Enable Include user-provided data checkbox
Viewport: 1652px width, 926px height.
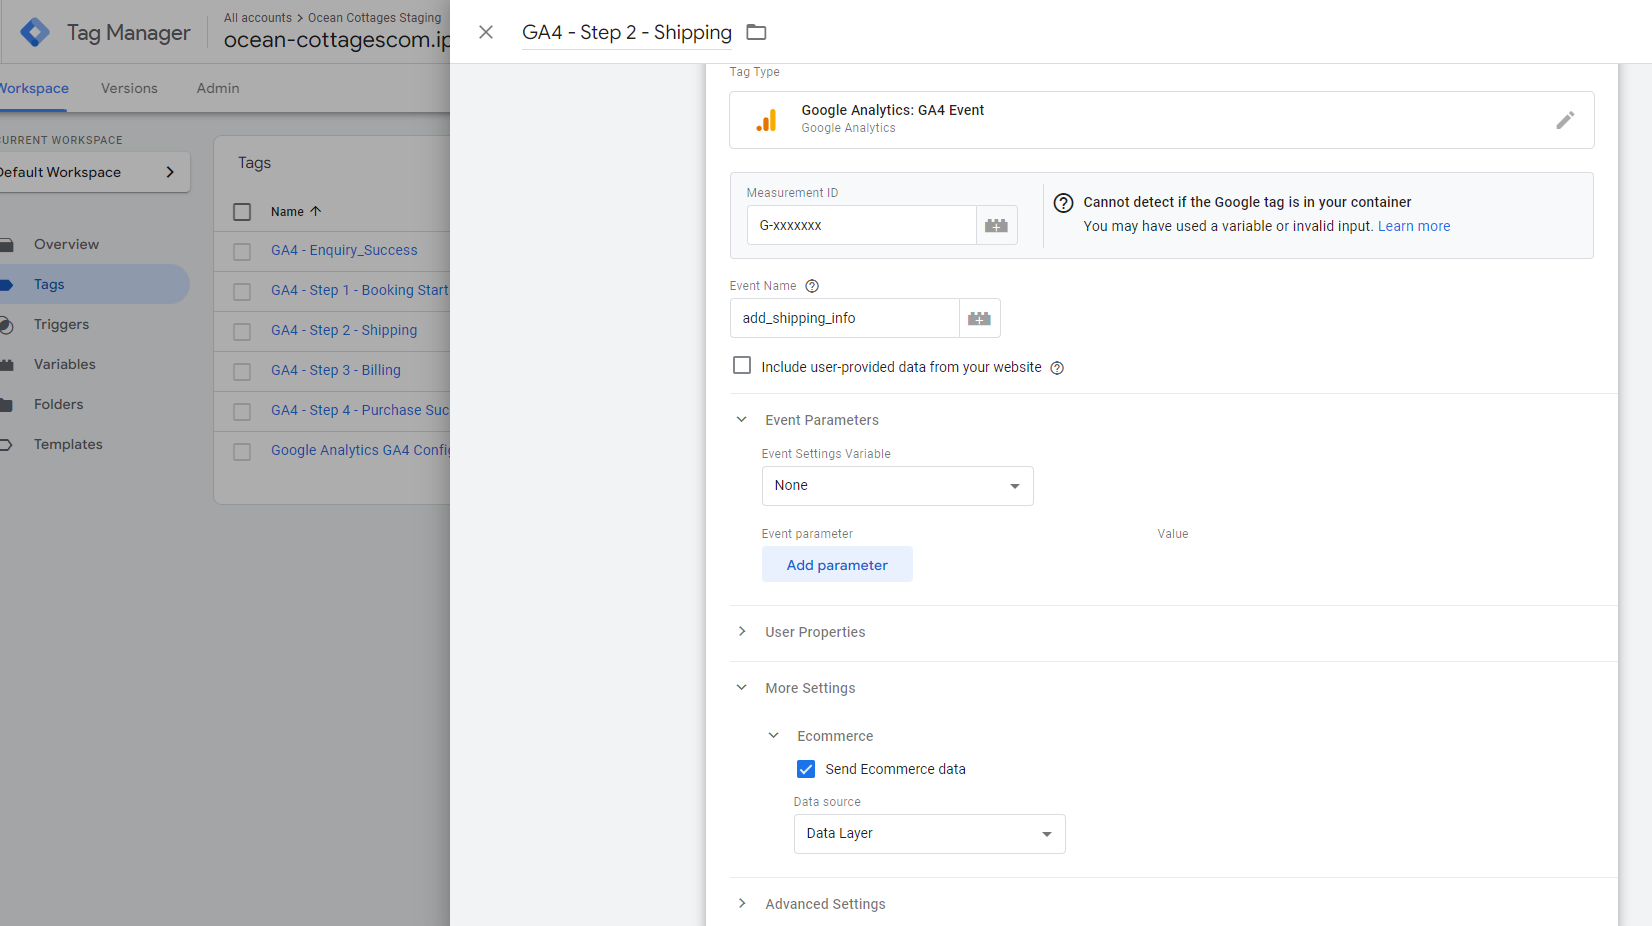pos(742,366)
